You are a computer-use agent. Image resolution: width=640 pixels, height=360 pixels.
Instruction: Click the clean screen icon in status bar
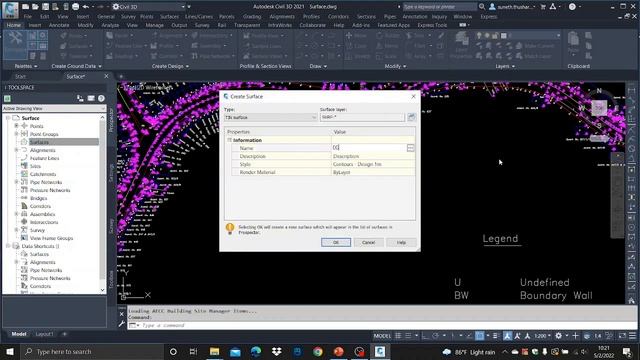pyautogui.click(x=622, y=336)
